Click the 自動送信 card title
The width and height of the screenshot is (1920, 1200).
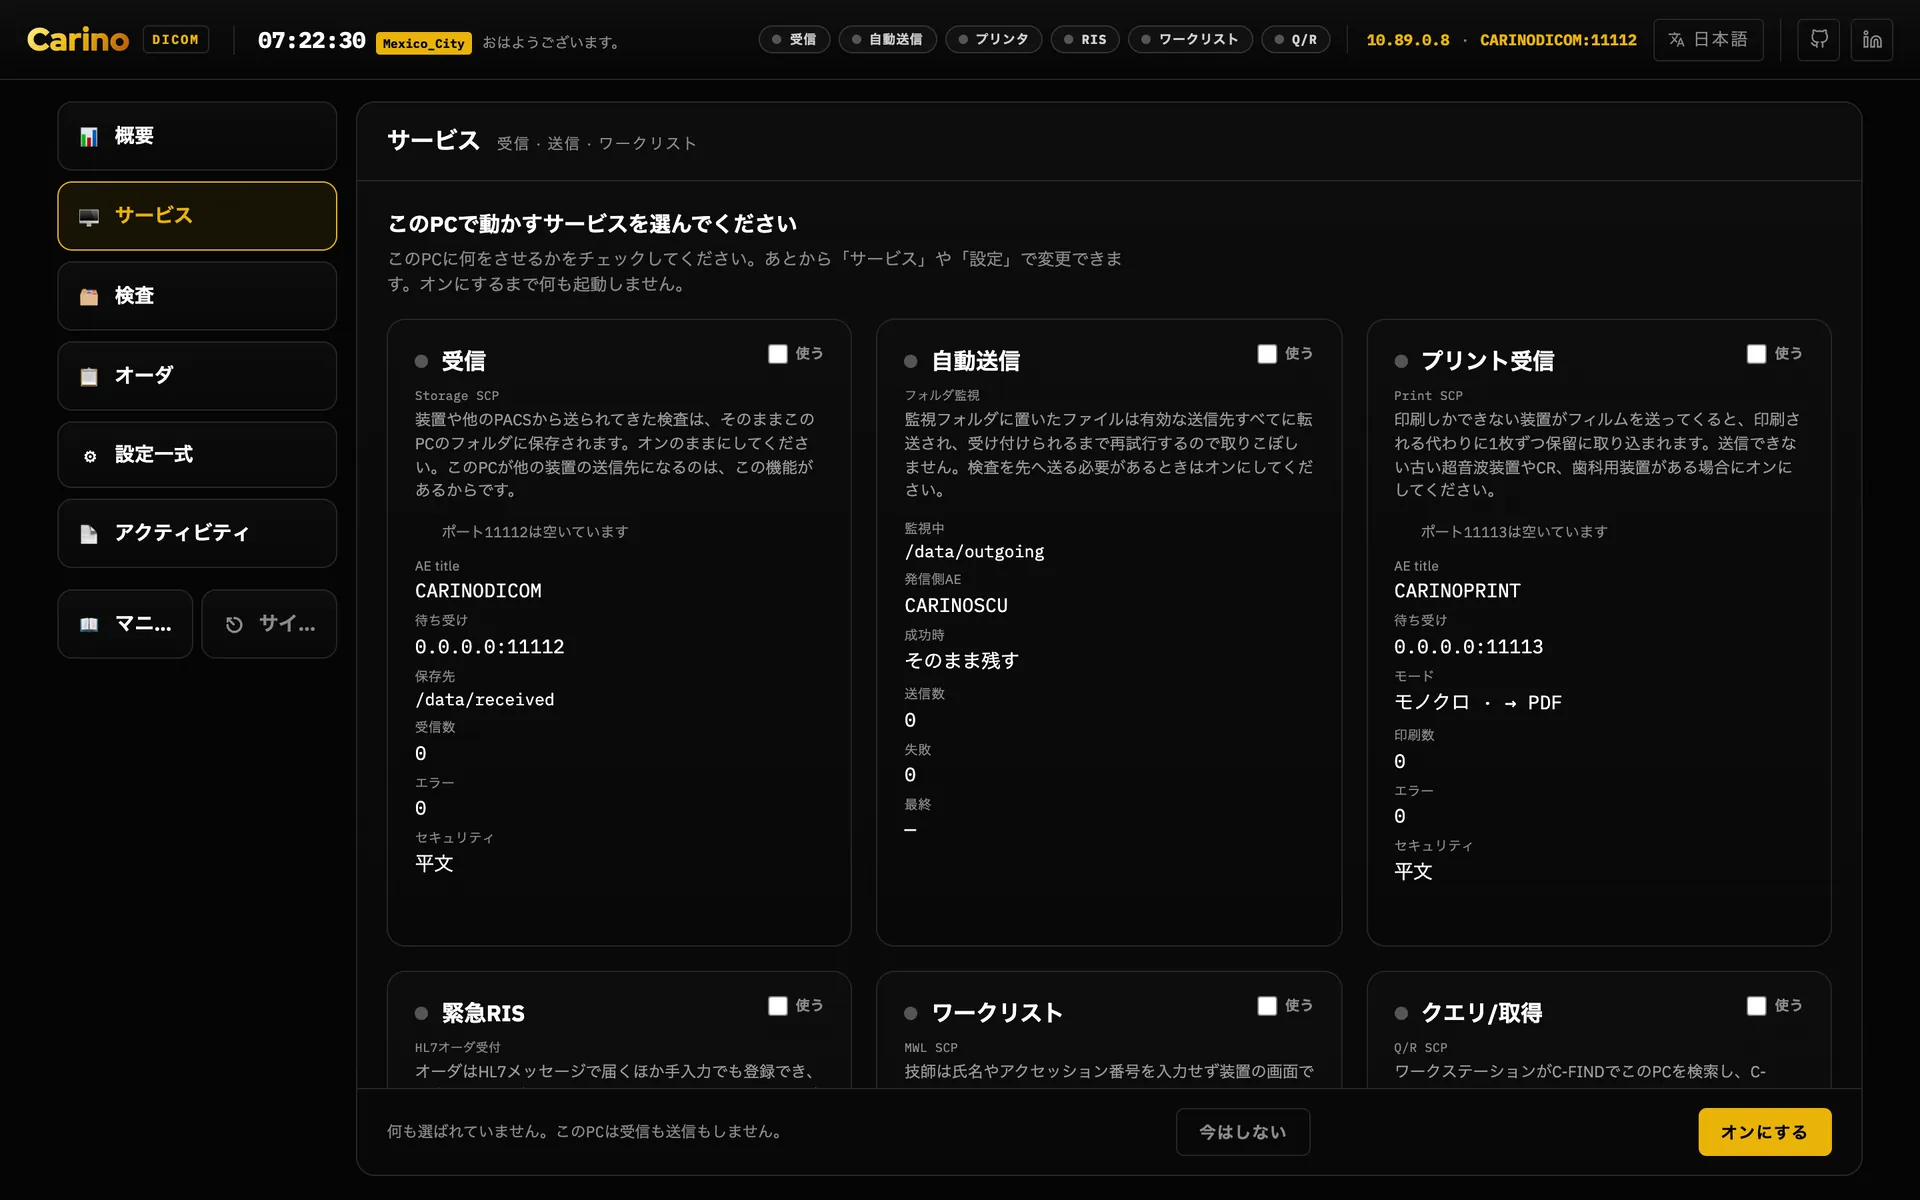click(x=975, y=361)
